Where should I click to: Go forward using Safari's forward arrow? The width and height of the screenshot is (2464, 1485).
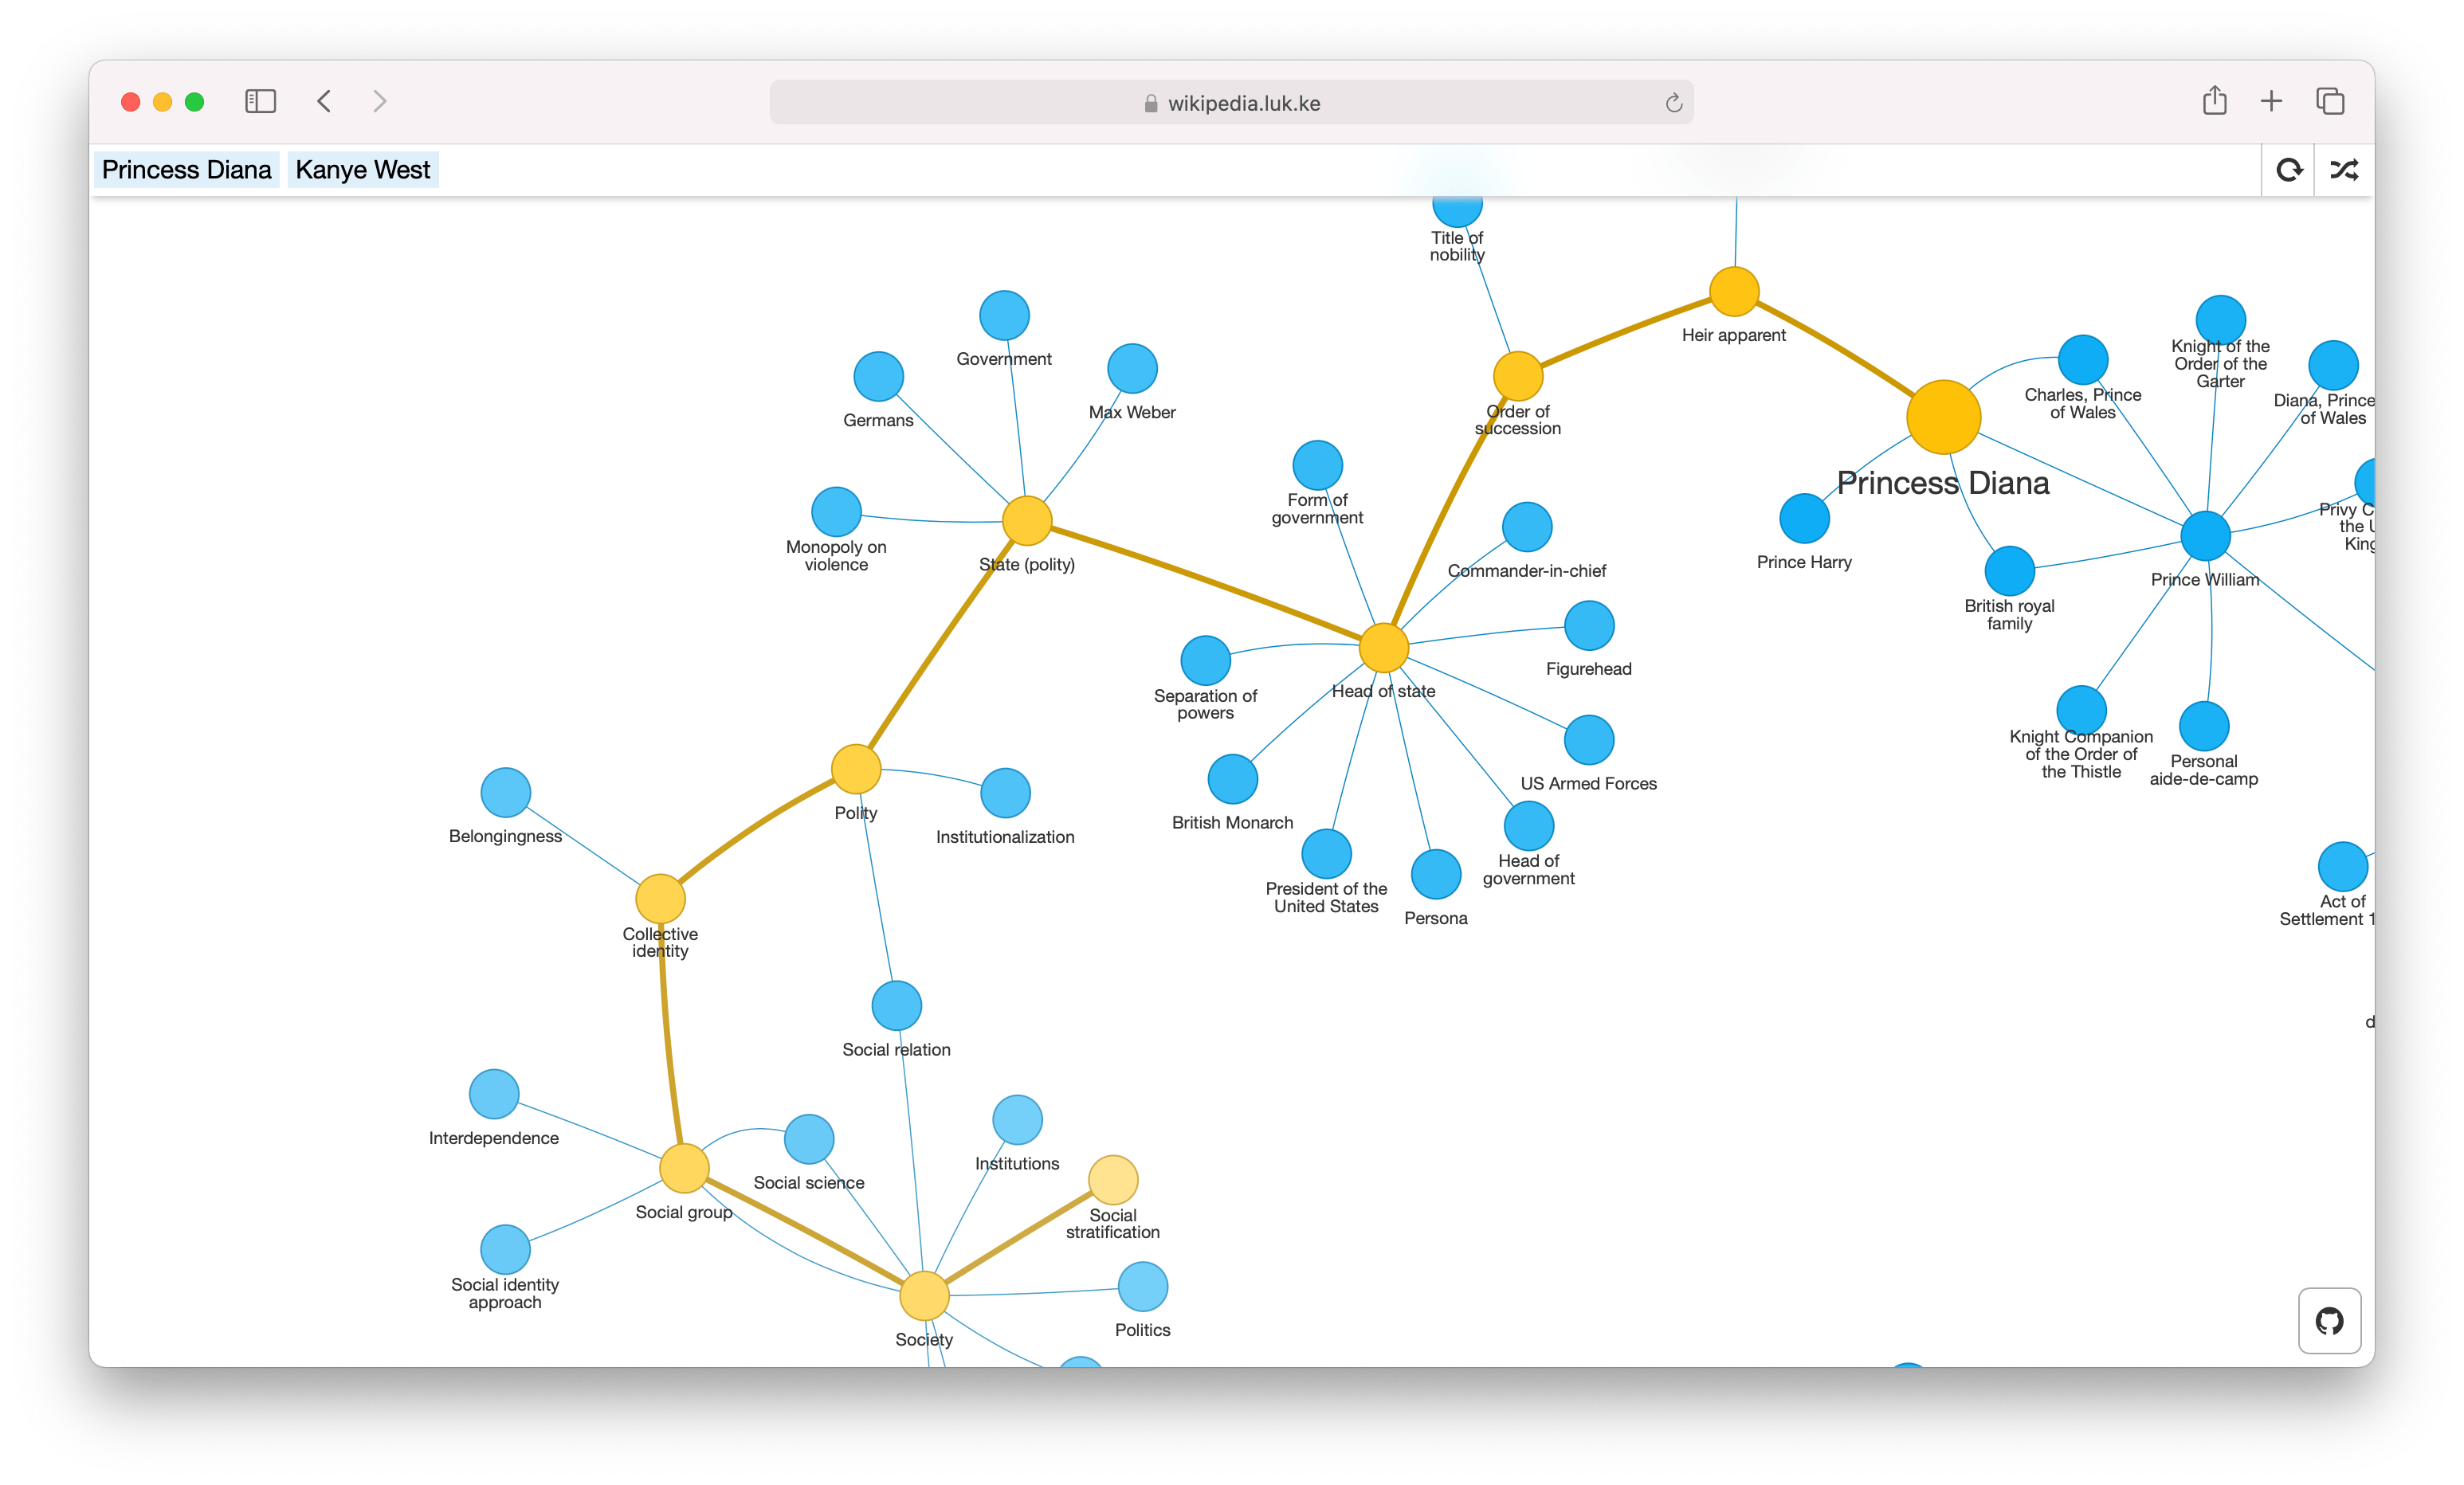tap(379, 101)
